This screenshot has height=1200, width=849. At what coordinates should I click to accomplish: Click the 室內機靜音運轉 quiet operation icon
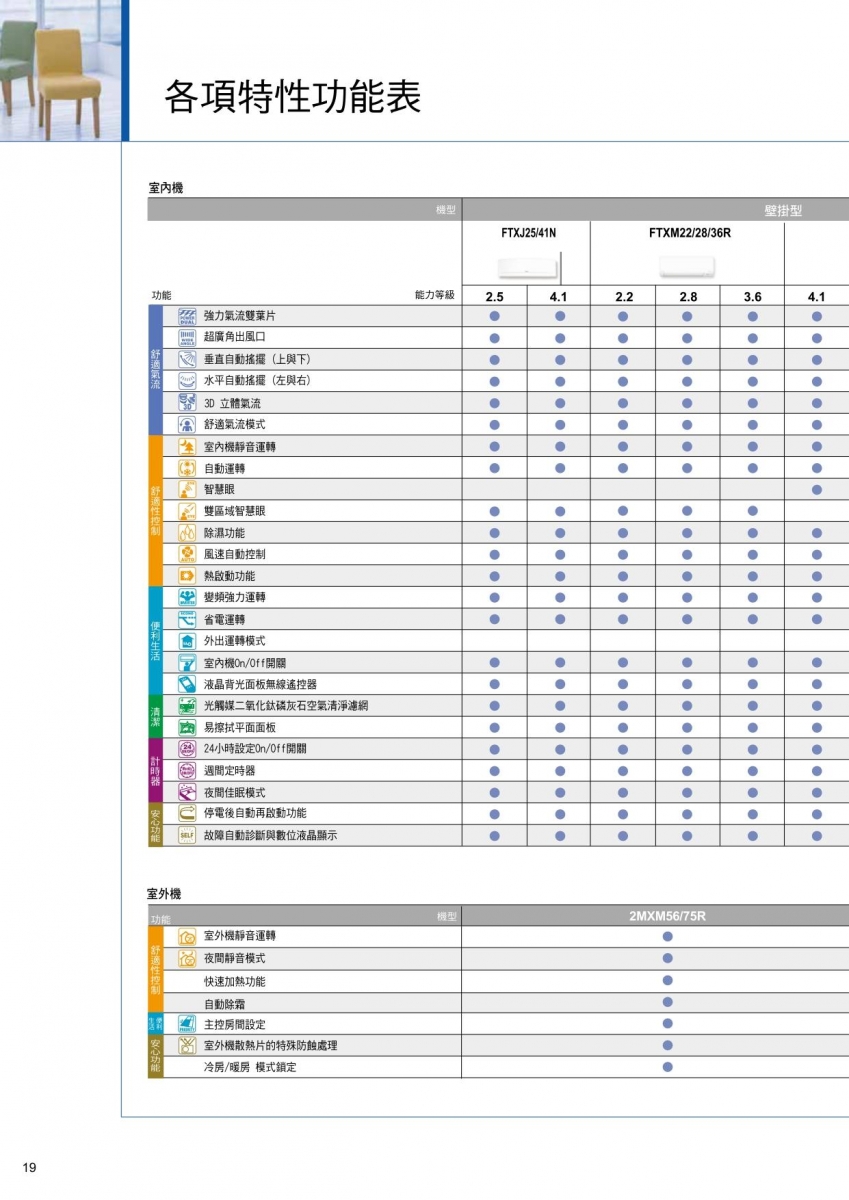[x=187, y=446]
